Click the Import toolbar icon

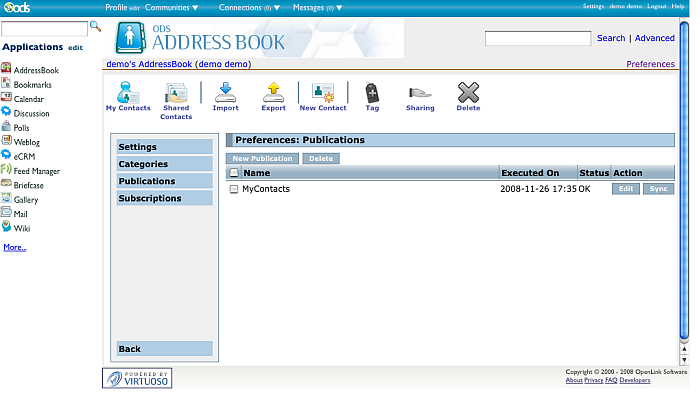pyautogui.click(x=225, y=94)
